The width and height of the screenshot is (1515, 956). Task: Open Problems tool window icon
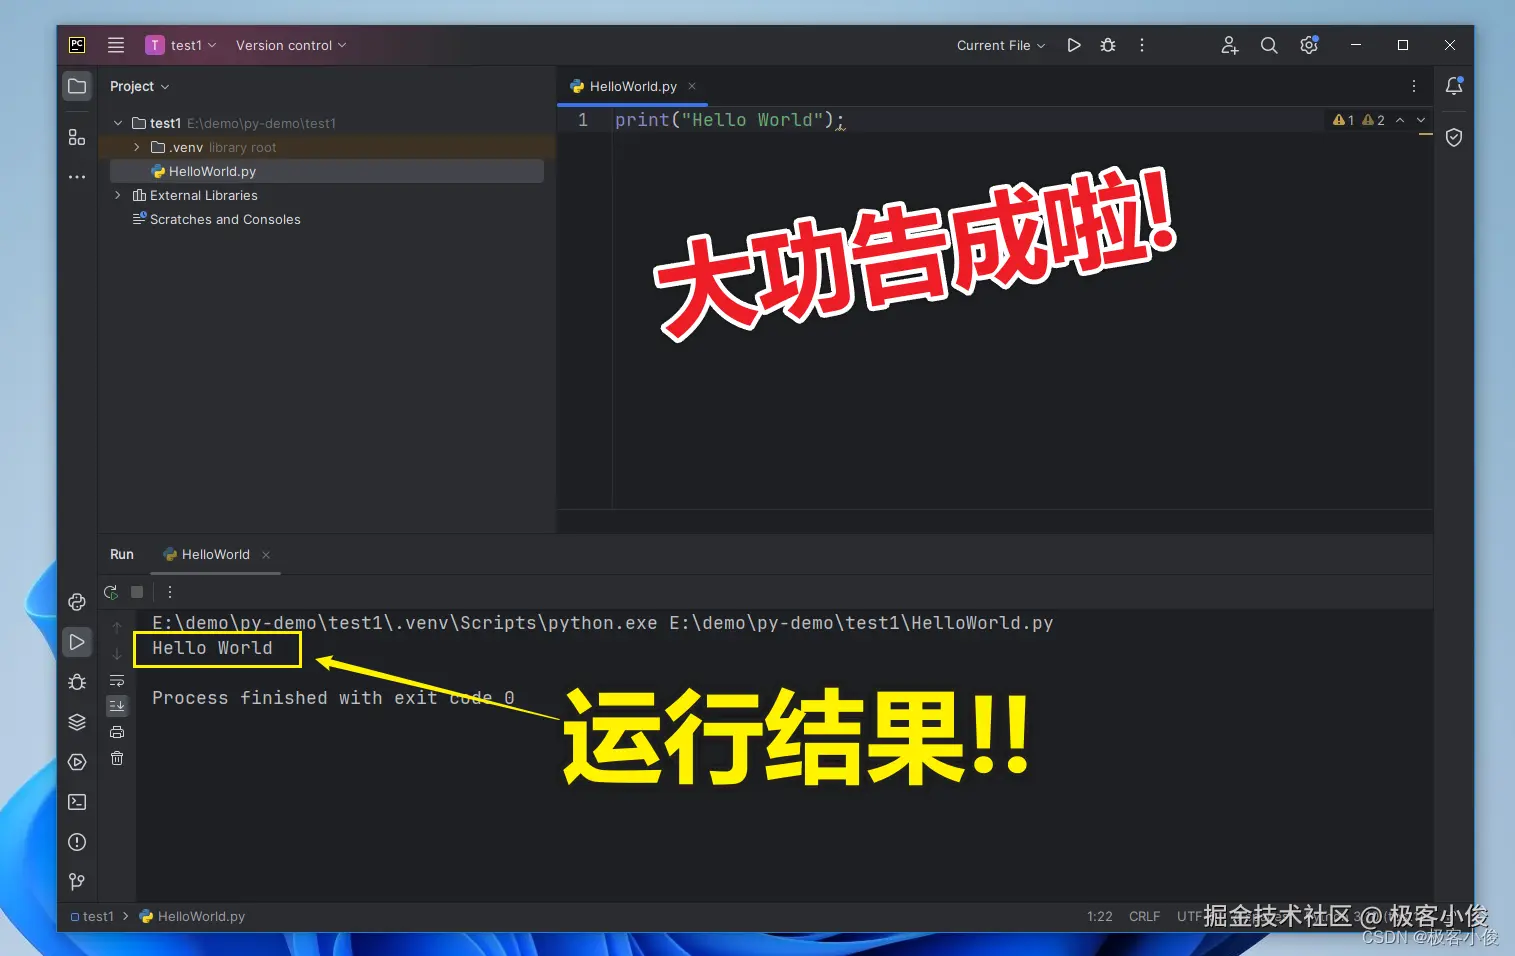pos(77,842)
